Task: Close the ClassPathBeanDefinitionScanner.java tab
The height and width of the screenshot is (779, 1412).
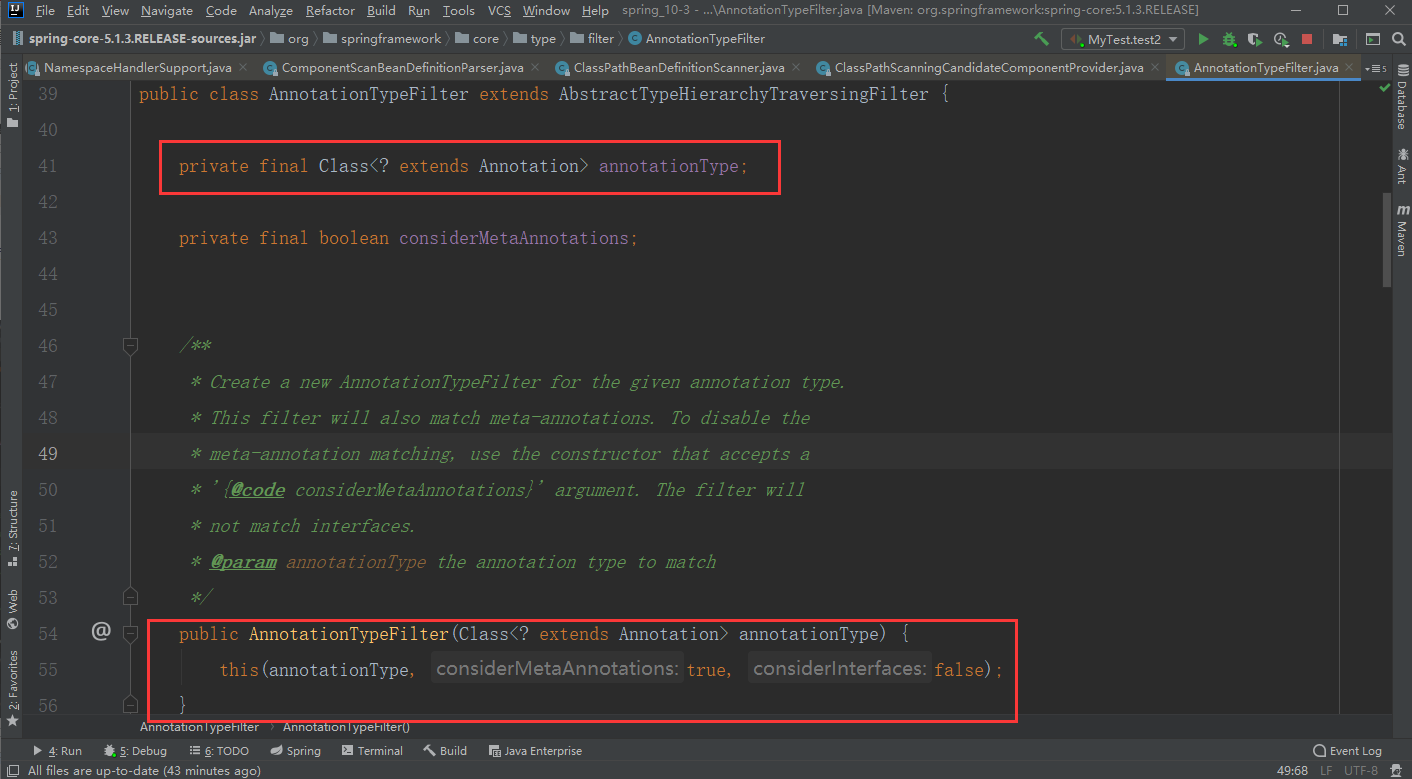Action: point(795,68)
